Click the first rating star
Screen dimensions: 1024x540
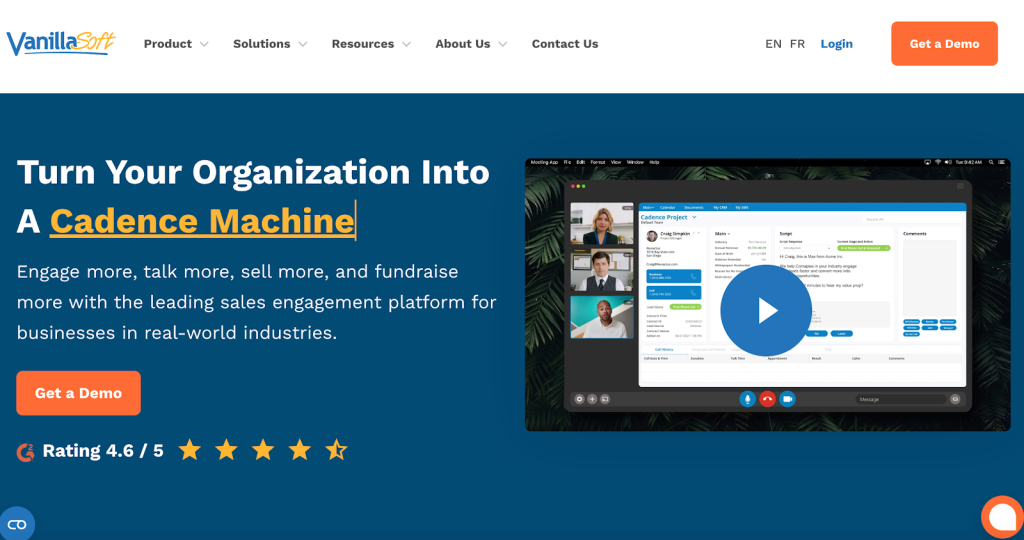[x=190, y=450]
